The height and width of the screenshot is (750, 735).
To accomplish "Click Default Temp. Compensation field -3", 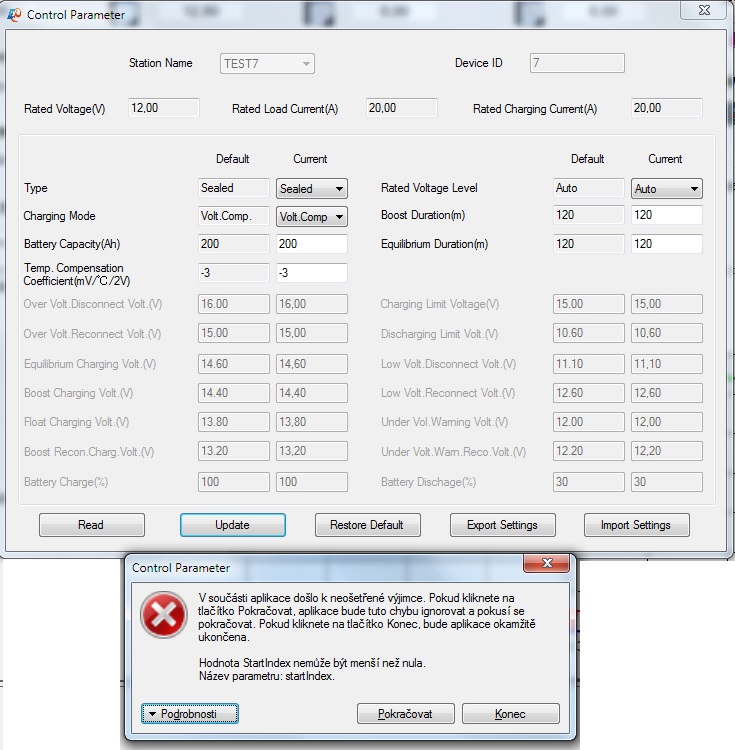I will (234, 273).
